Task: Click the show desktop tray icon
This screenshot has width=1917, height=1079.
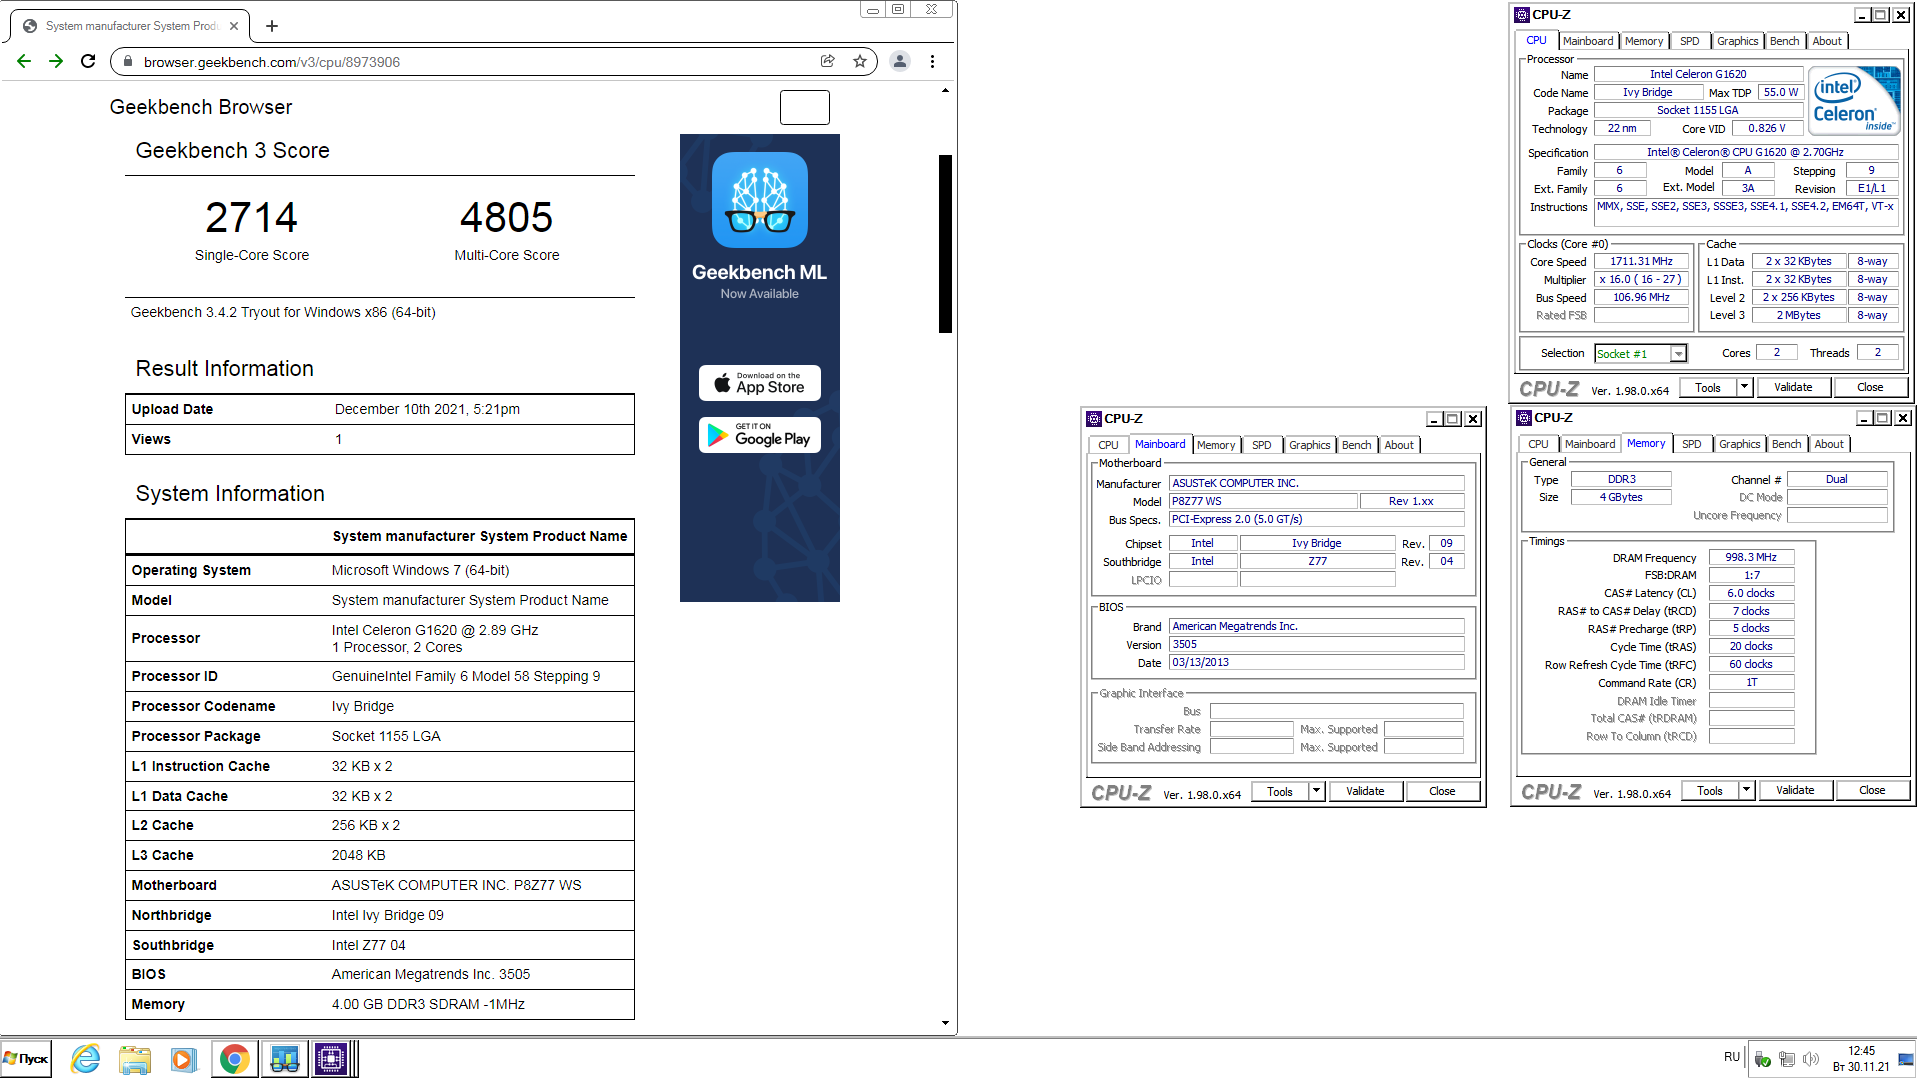Action: click(x=1906, y=1059)
